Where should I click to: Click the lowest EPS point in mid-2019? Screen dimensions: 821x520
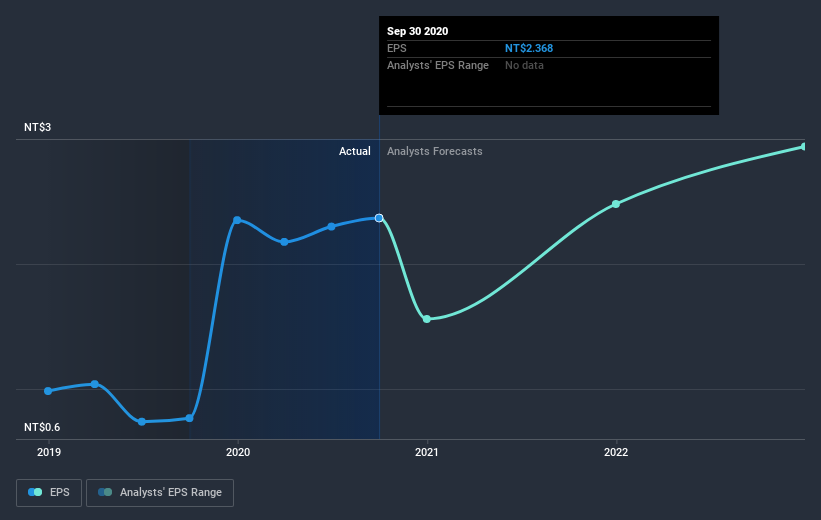142,422
